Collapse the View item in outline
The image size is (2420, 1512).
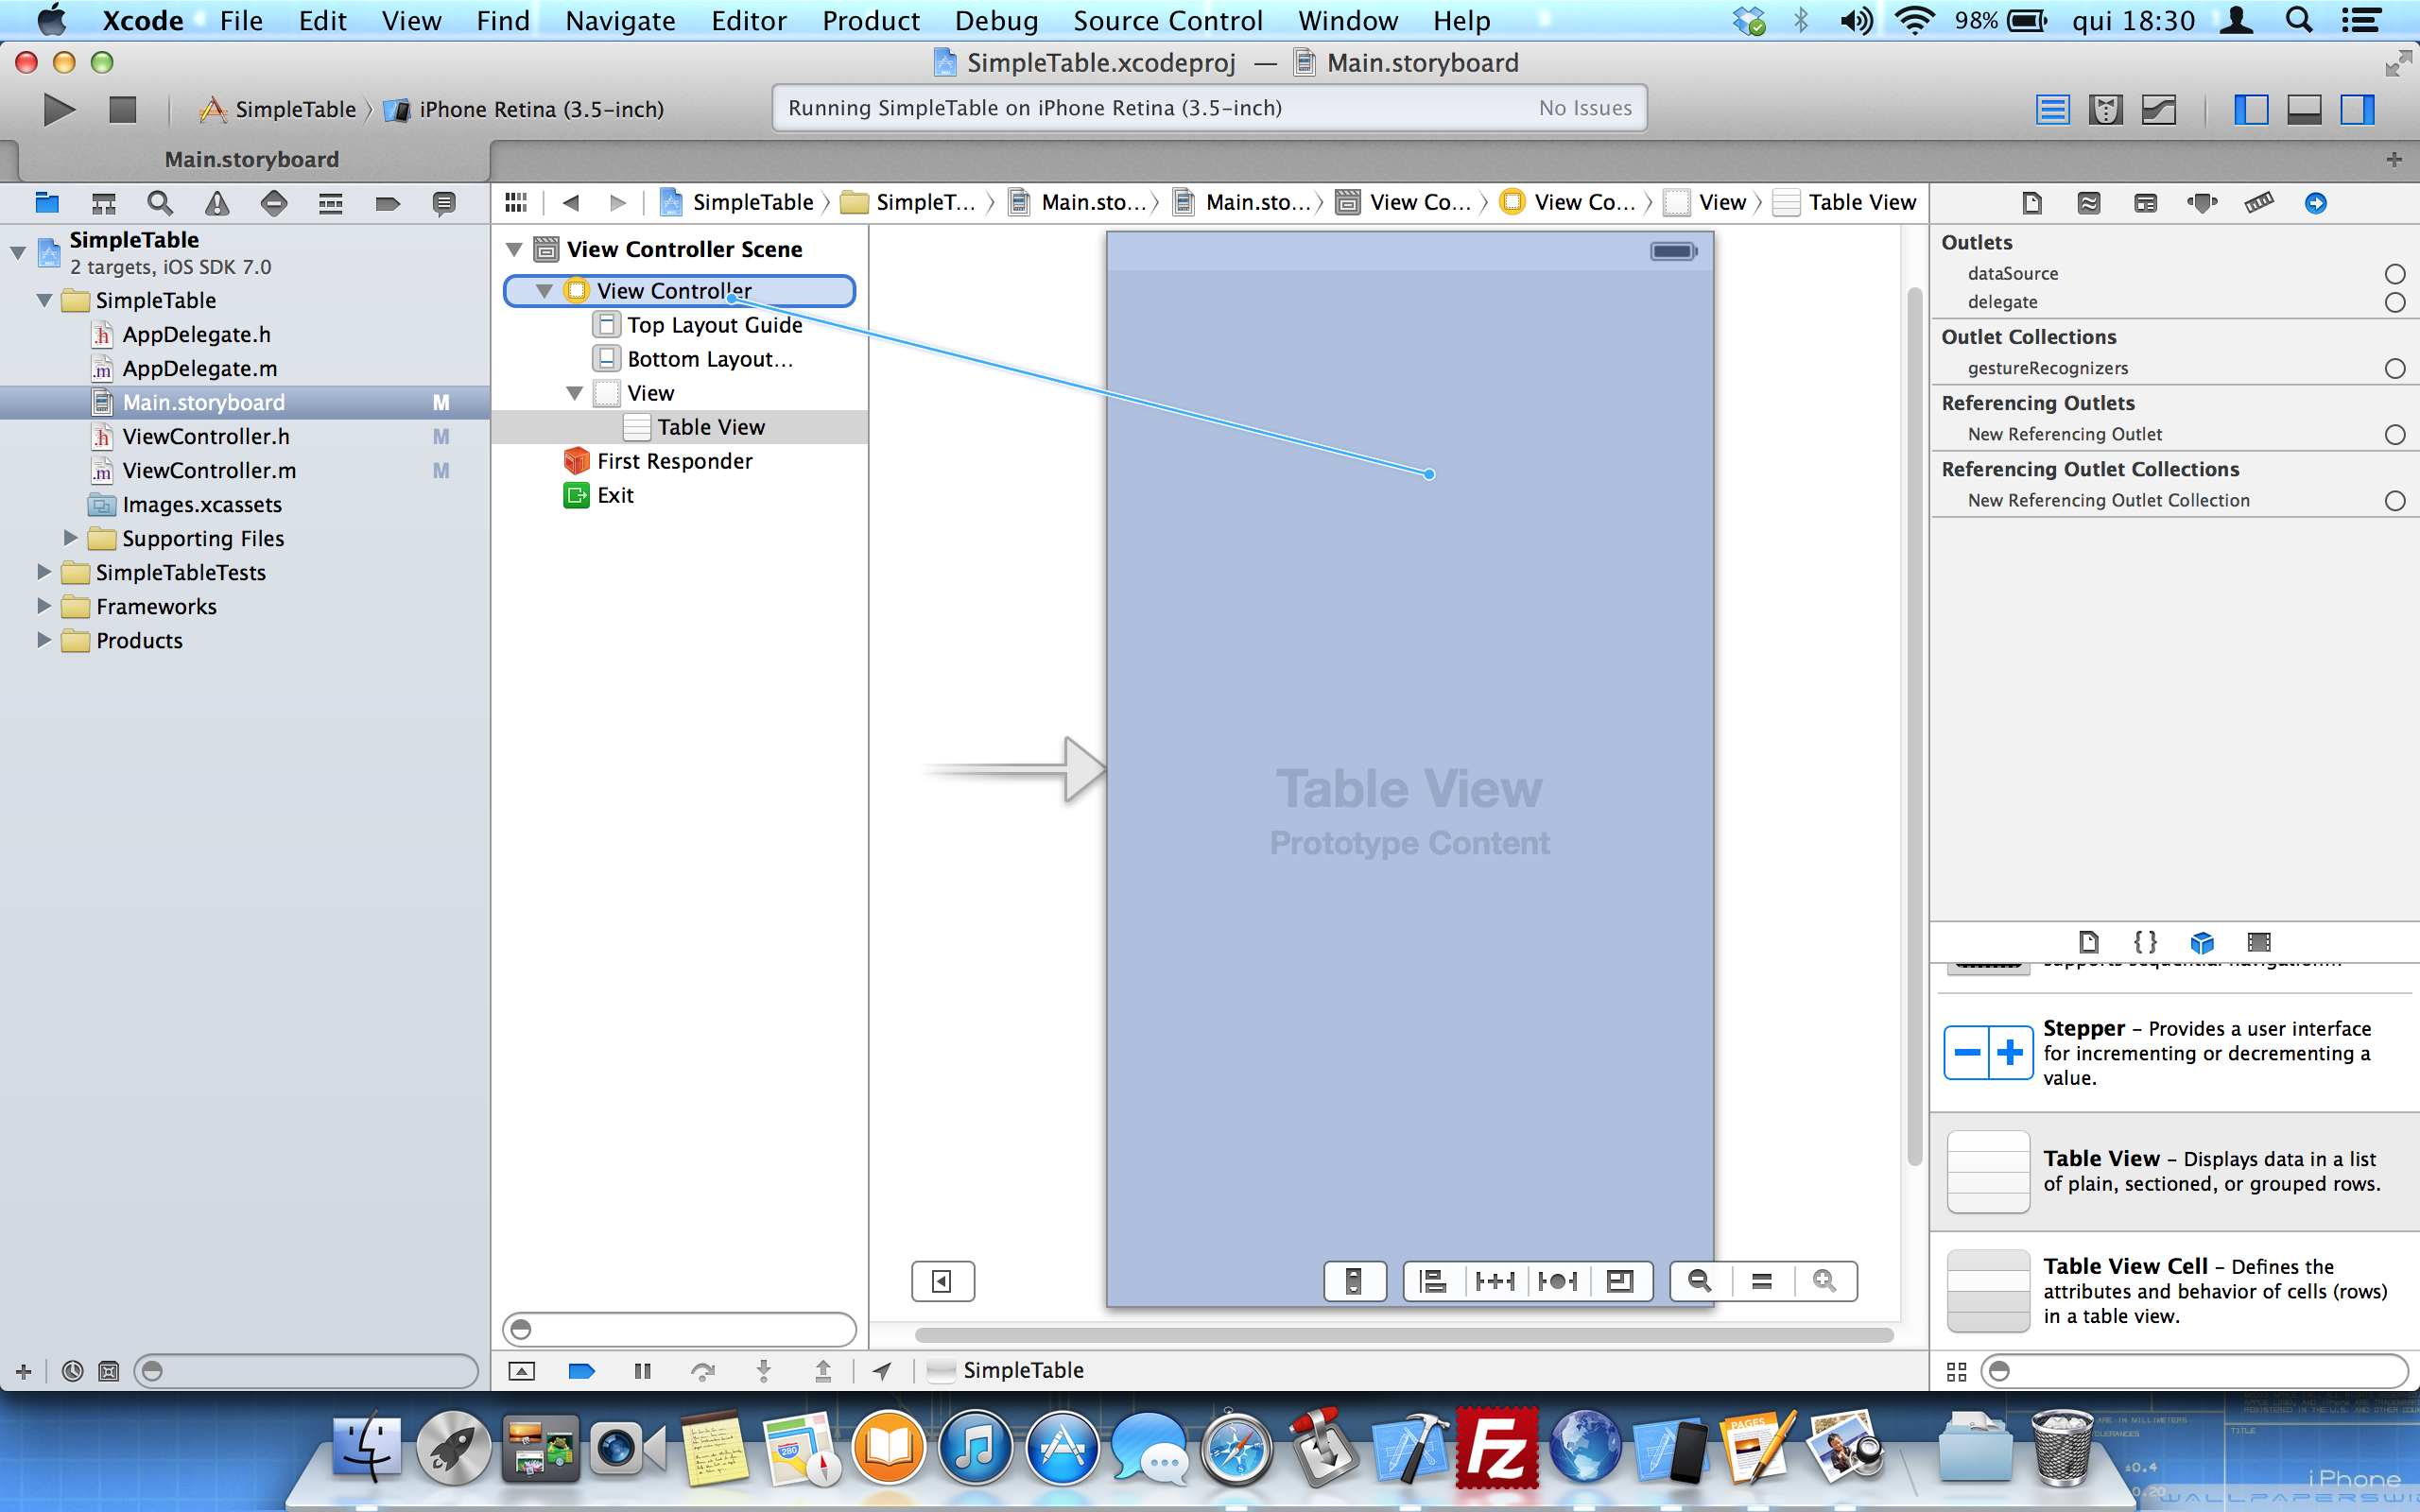(574, 393)
